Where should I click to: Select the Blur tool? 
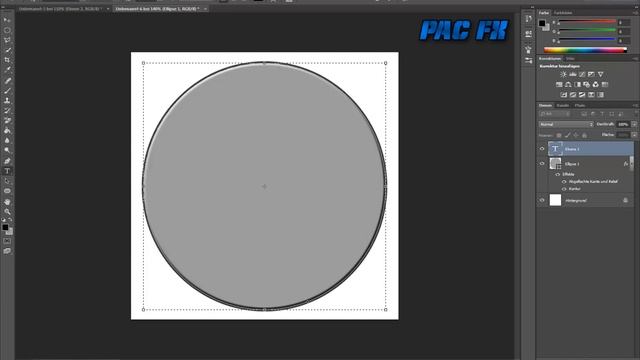tap(7, 141)
